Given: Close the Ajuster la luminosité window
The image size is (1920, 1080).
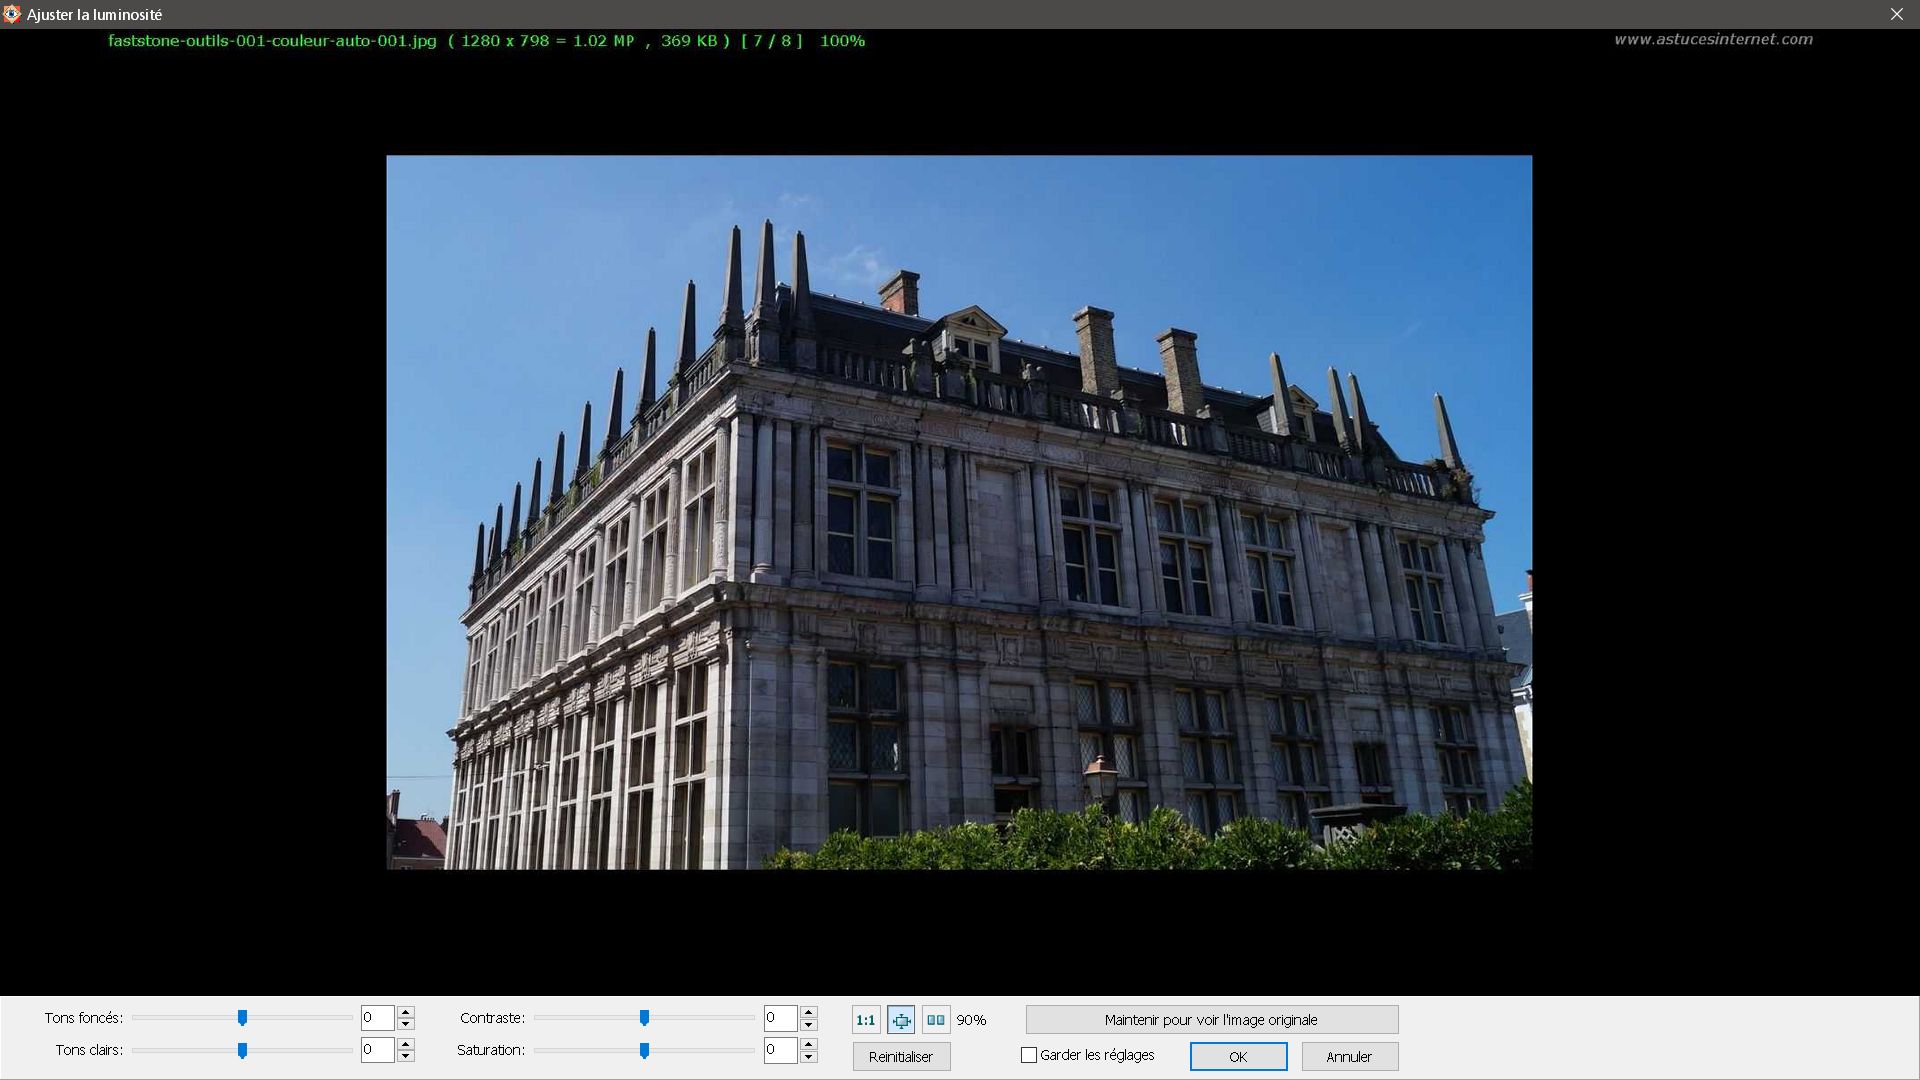Looking at the screenshot, I should [x=1896, y=14].
